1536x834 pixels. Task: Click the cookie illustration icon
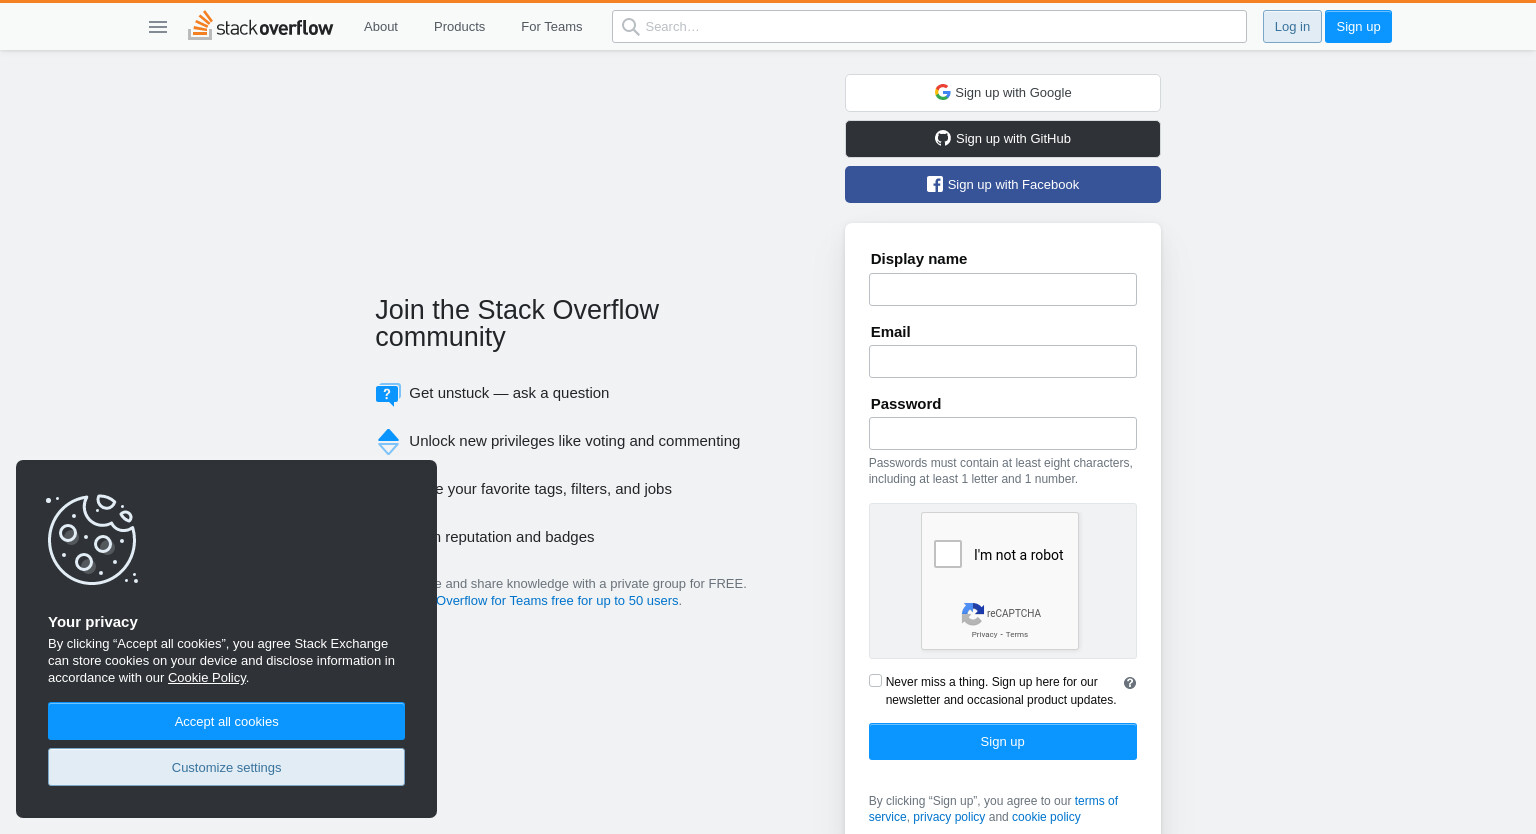tap(92, 540)
